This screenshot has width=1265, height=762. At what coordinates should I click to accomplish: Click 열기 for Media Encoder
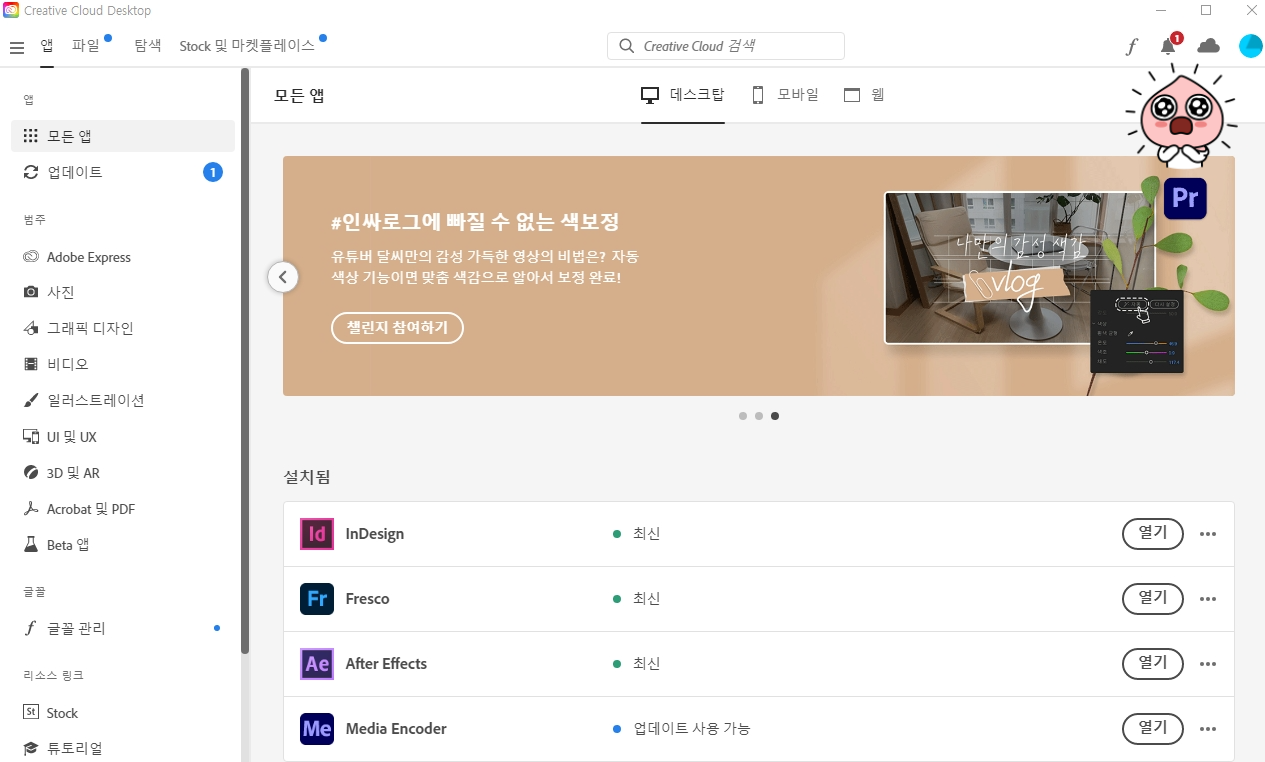tap(1153, 729)
